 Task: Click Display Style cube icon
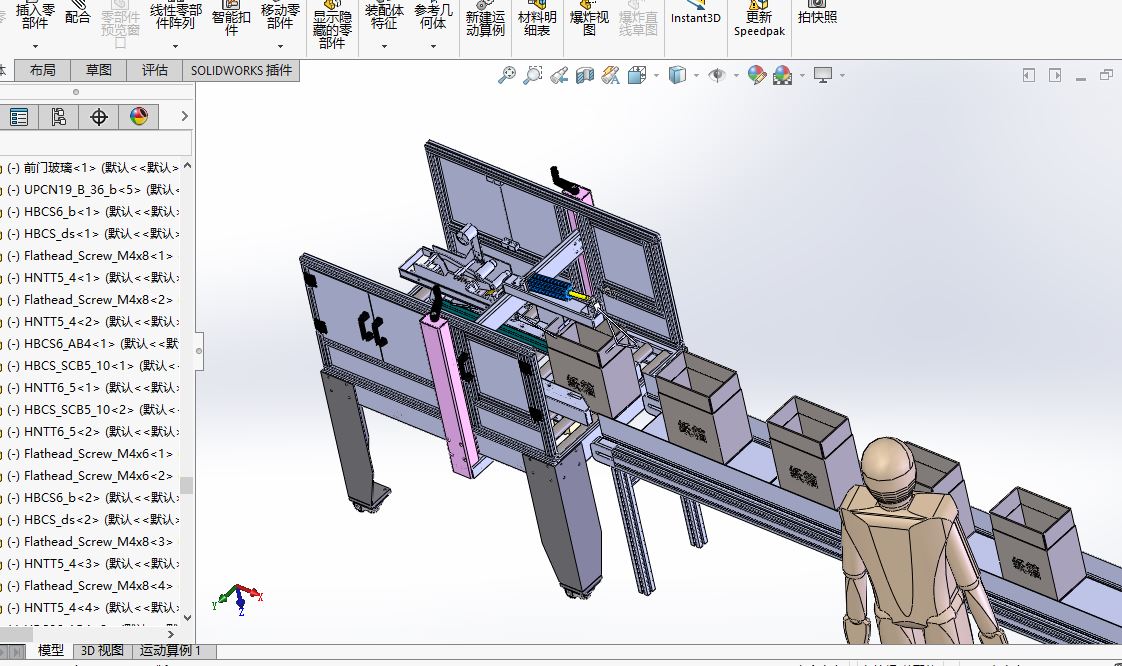(677, 75)
